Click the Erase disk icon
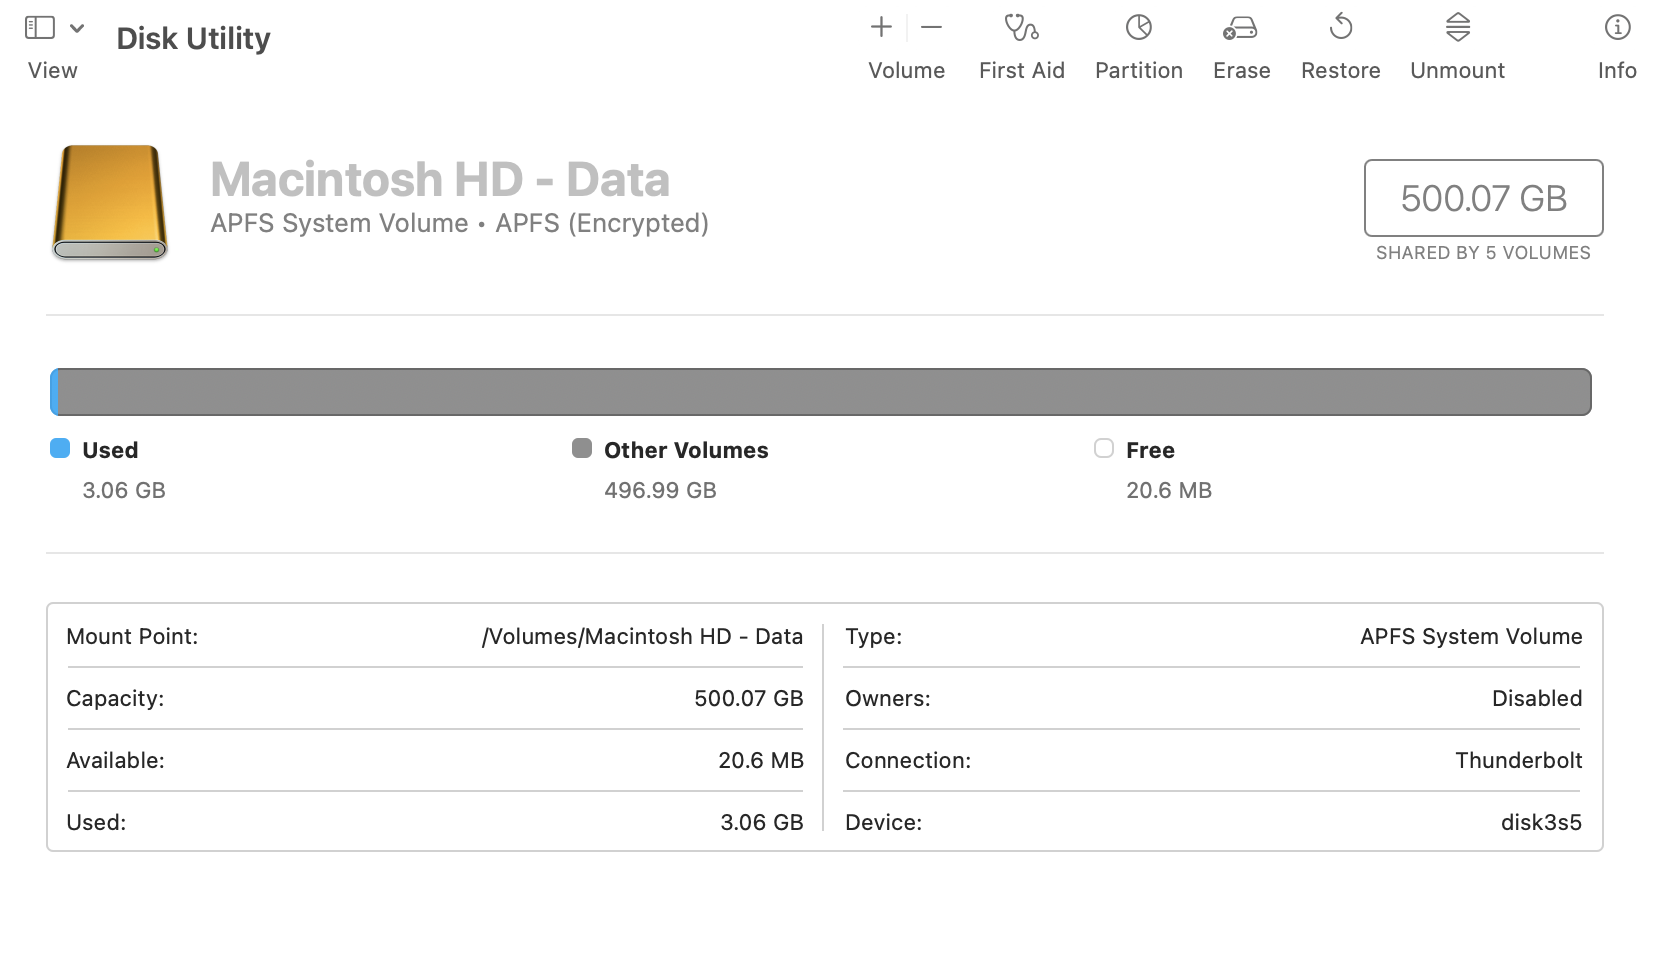The height and width of the screenshot is (966, 1658). click(x=1240, y=28)
